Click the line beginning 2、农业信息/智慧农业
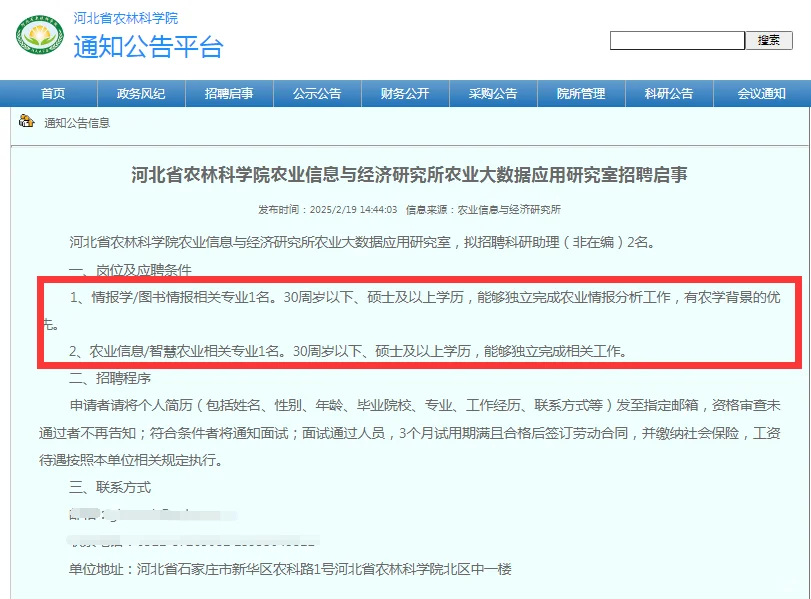The image size is (811, 599). pos(349,351)
